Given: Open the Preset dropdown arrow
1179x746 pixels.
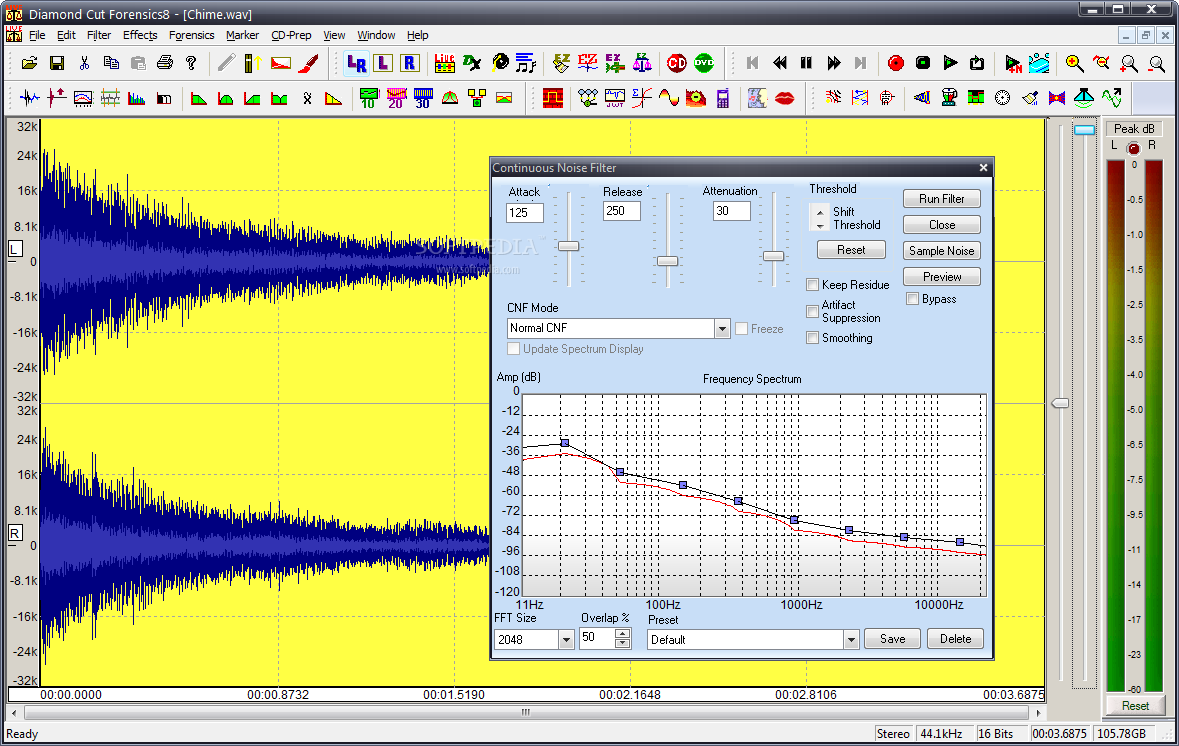Looking at the screenshot, I should [x=851, y=640].
